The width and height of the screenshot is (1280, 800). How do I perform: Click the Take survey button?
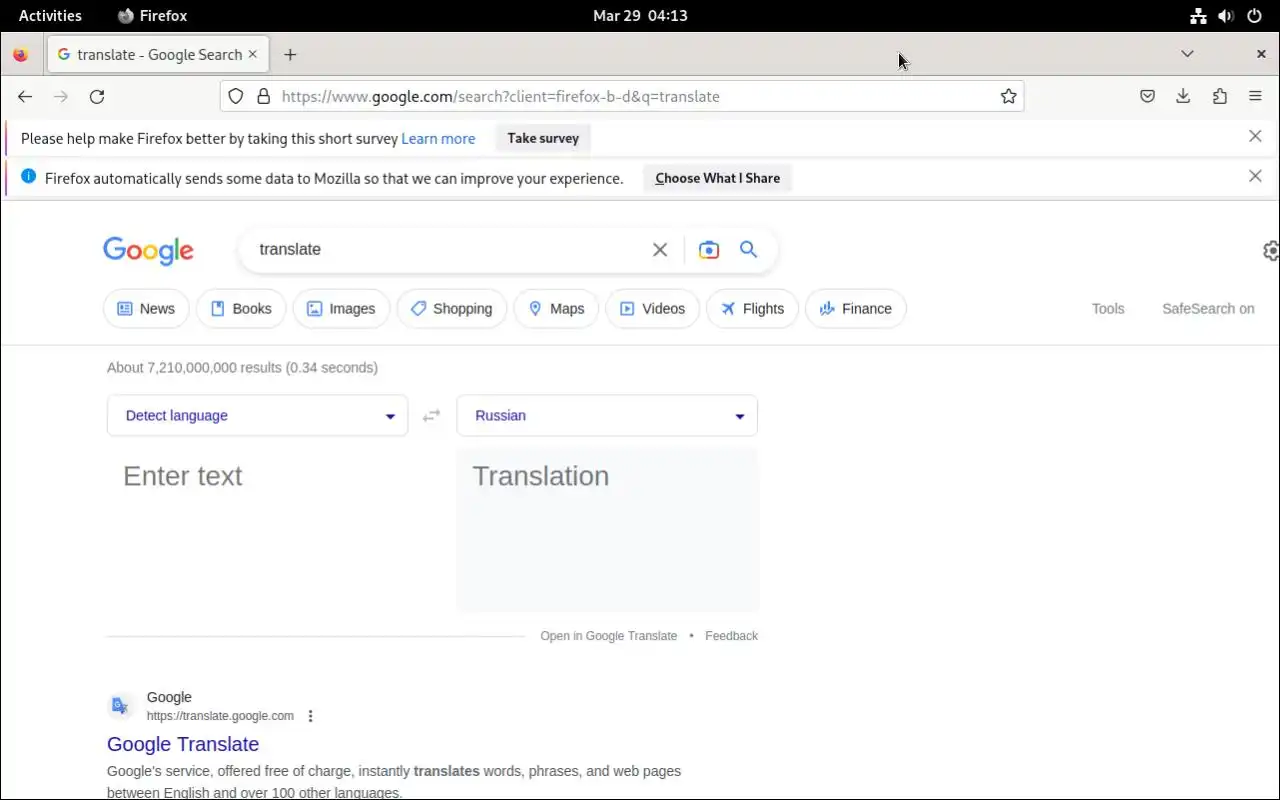point(543,138)
